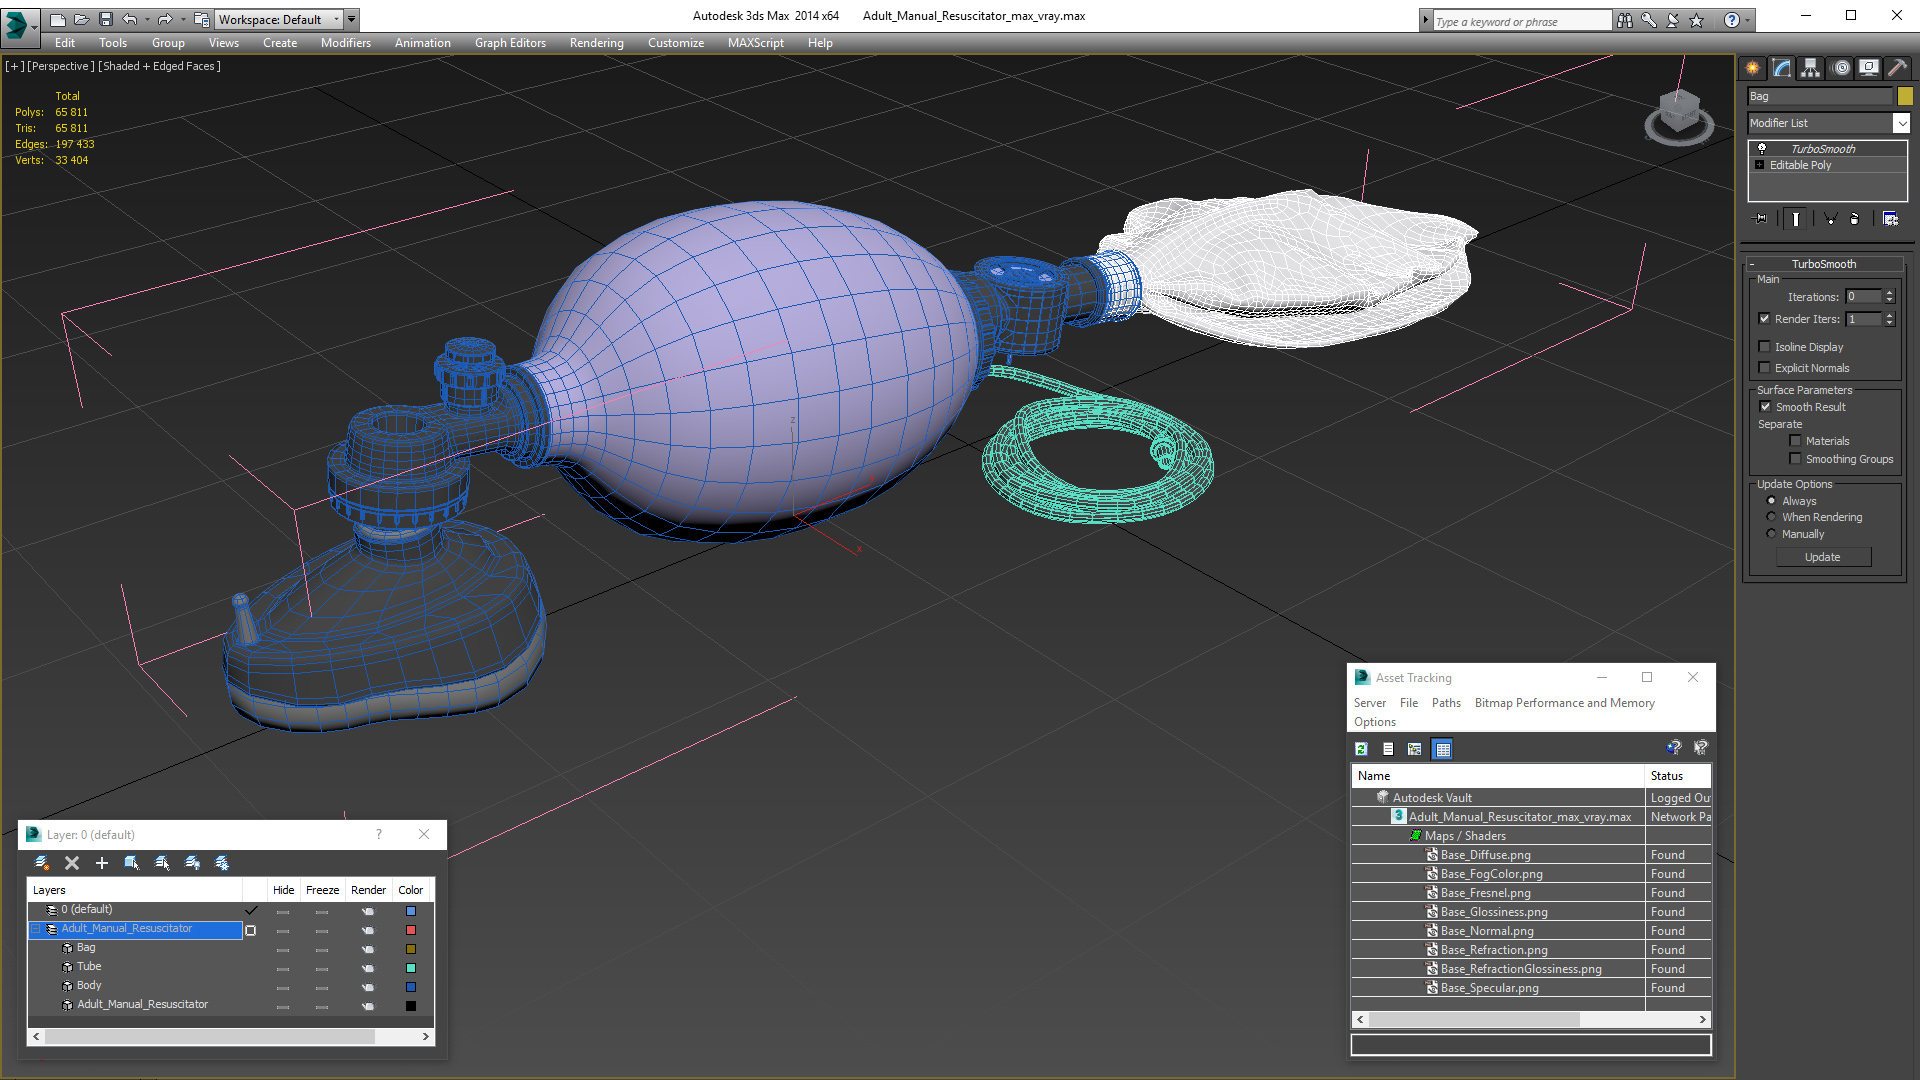This screenshot has height=1080, width=1920.
Task: Open the Undo history dropdown arrow
Action: click(147, 19)
